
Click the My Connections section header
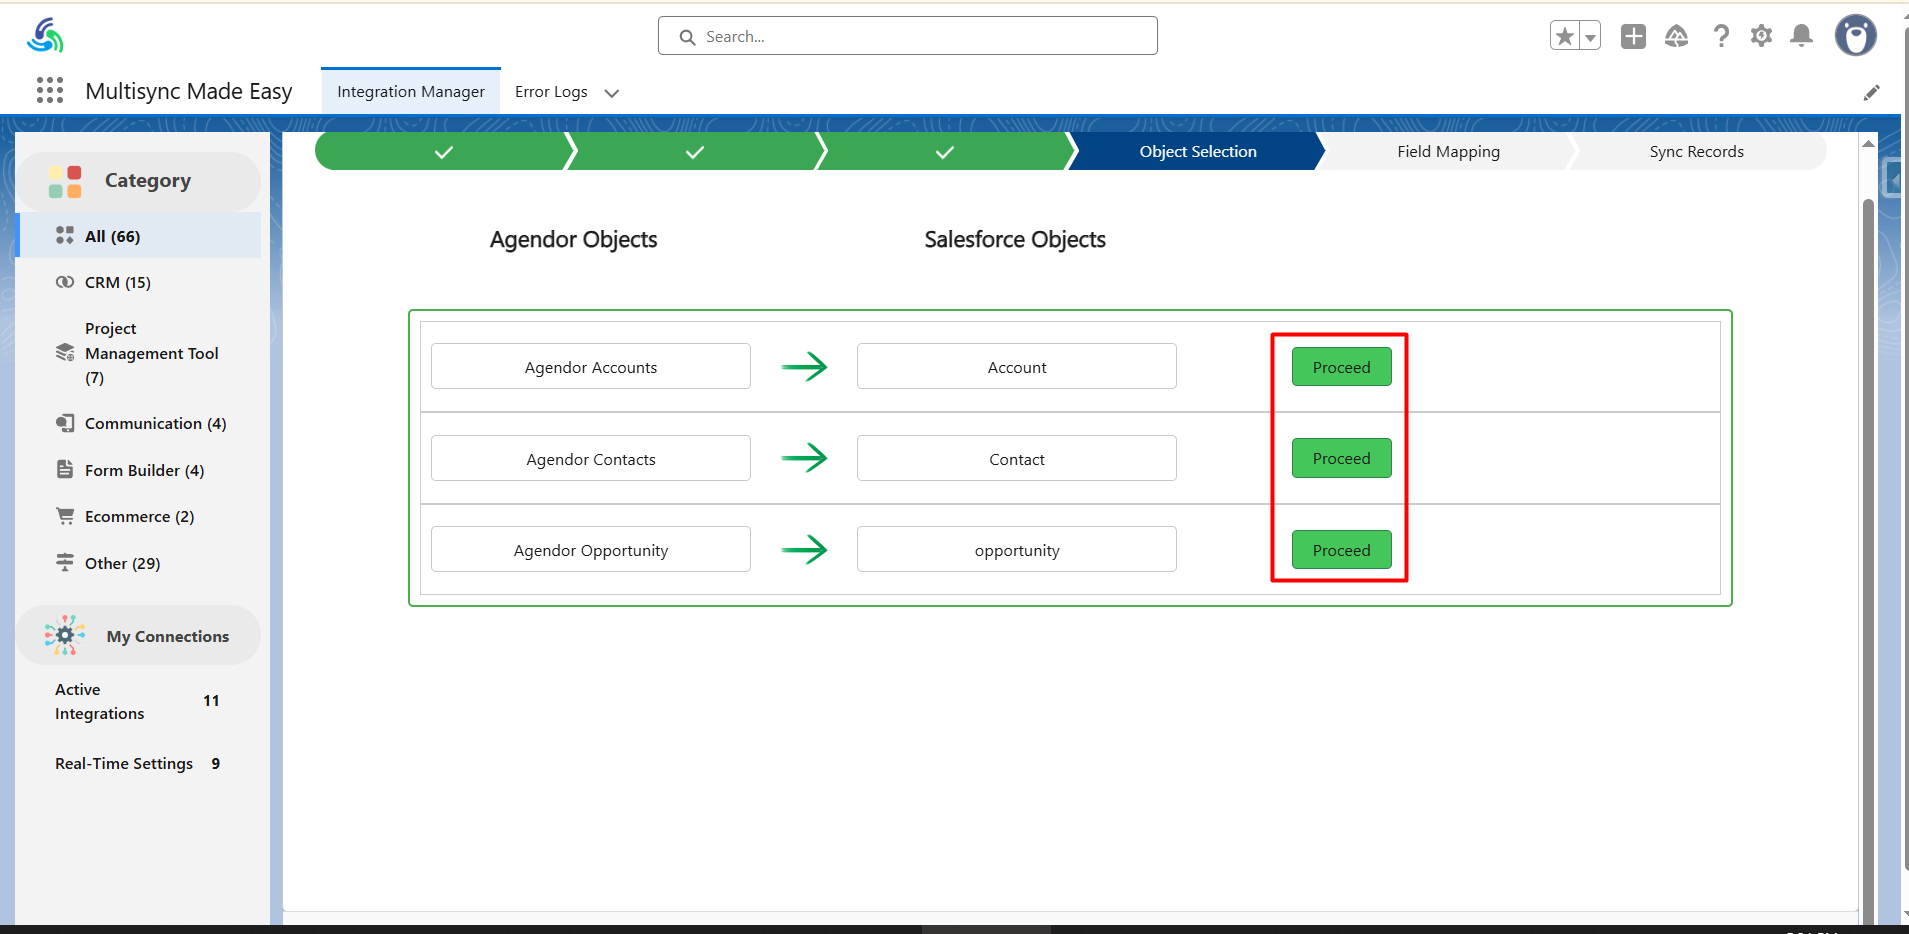click(167, 636)
